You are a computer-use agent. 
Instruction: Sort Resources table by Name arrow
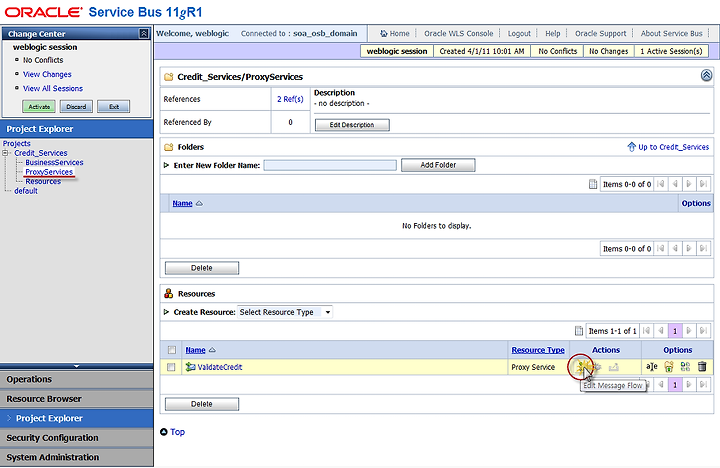[212, 350]
